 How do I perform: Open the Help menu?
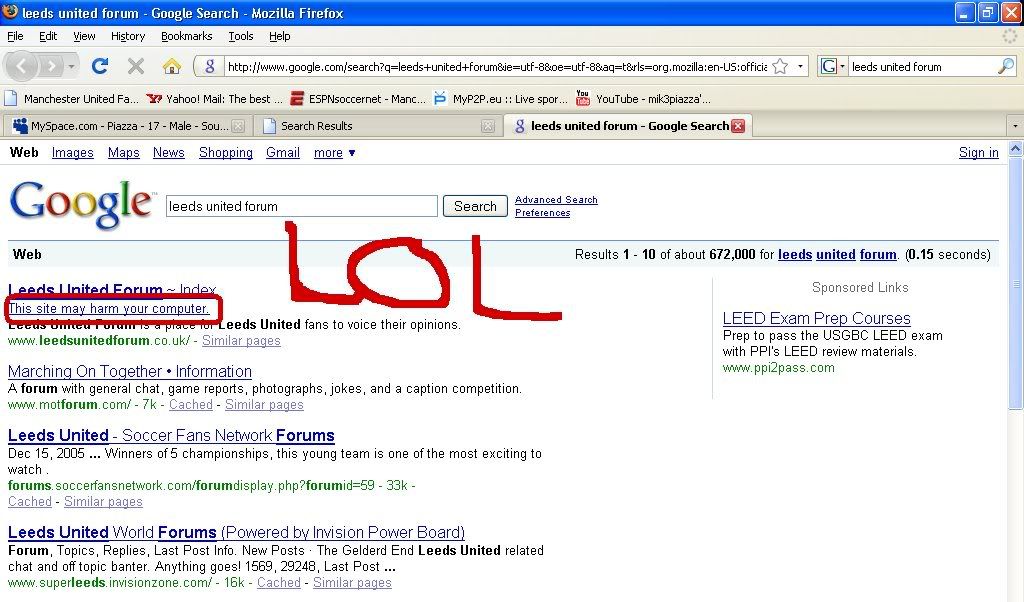coord(280,36)
